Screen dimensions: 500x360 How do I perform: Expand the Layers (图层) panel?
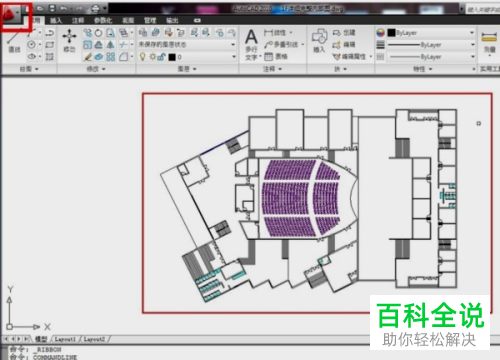point(187,69)
